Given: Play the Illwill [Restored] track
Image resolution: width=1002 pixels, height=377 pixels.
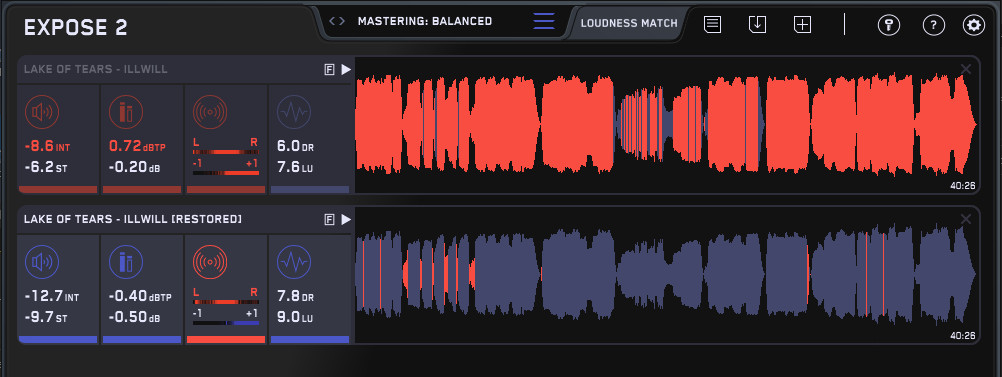Looking at the screenshot, I should [346, 219].
